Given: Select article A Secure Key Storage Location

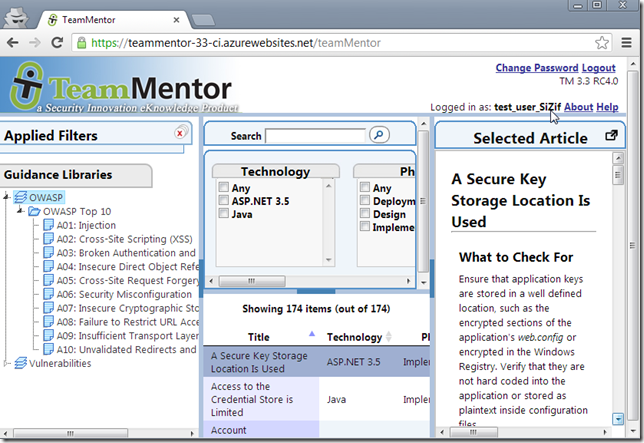Looking at the screenshot, I should pos(259,362).
